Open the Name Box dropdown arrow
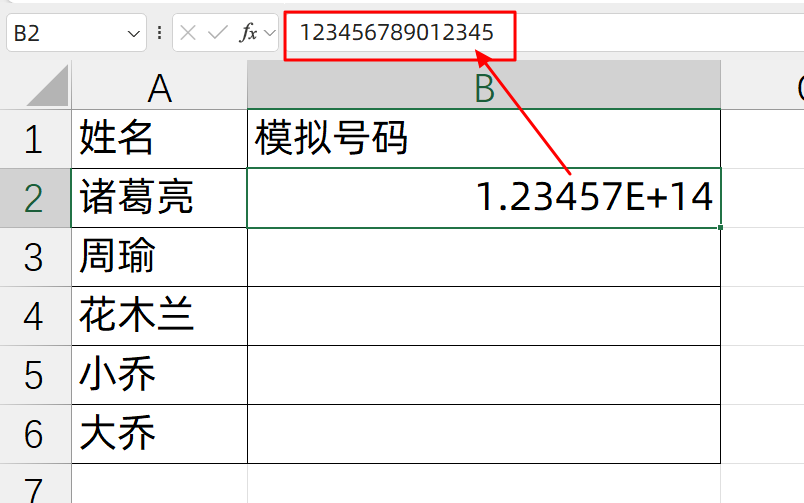The width and height of the screenshot is (804, 503). click(133, 34)
